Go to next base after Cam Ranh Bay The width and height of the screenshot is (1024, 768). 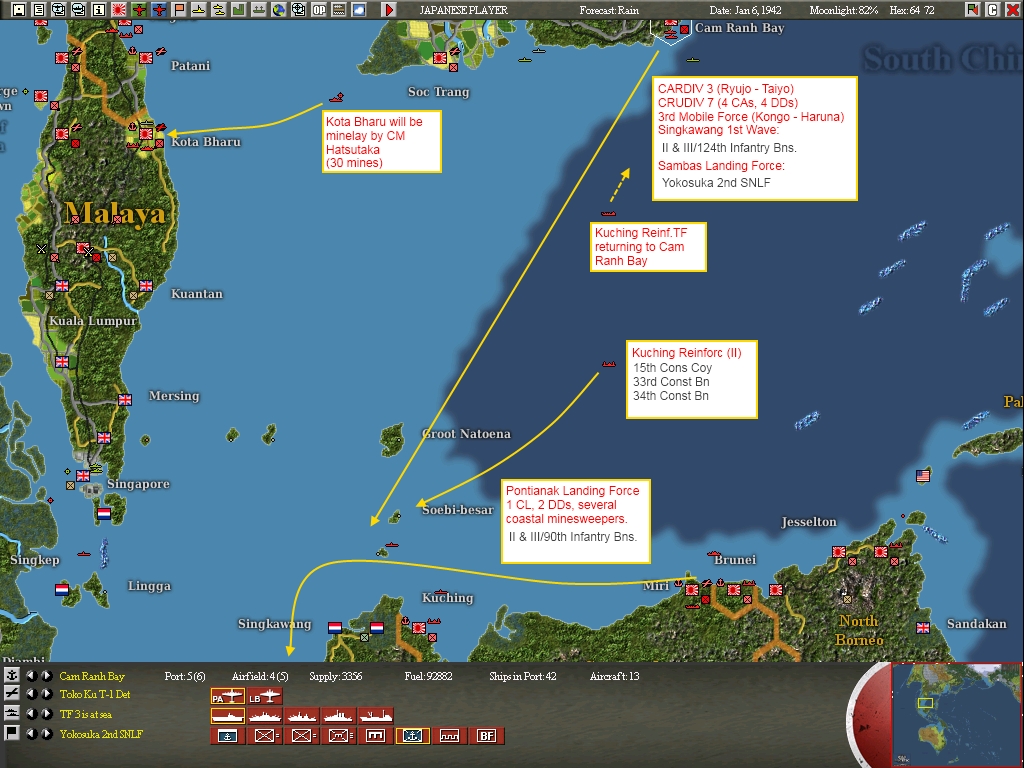tap(46, 676)
